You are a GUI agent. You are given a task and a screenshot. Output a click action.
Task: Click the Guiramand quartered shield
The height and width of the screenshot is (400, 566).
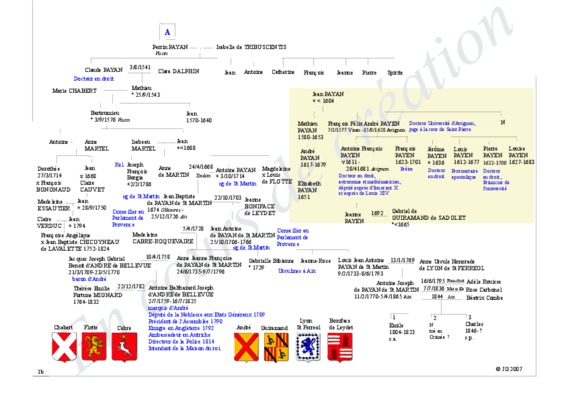pyautogui.click(x=276, y=347)
